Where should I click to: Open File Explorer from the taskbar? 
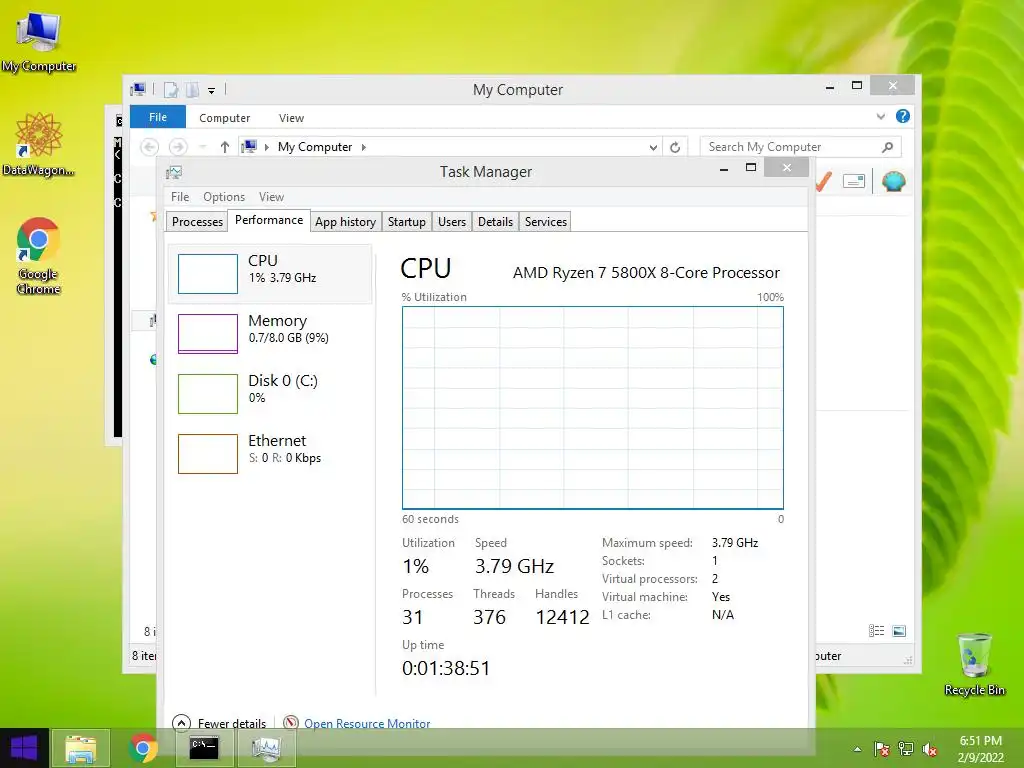point(80,748)
